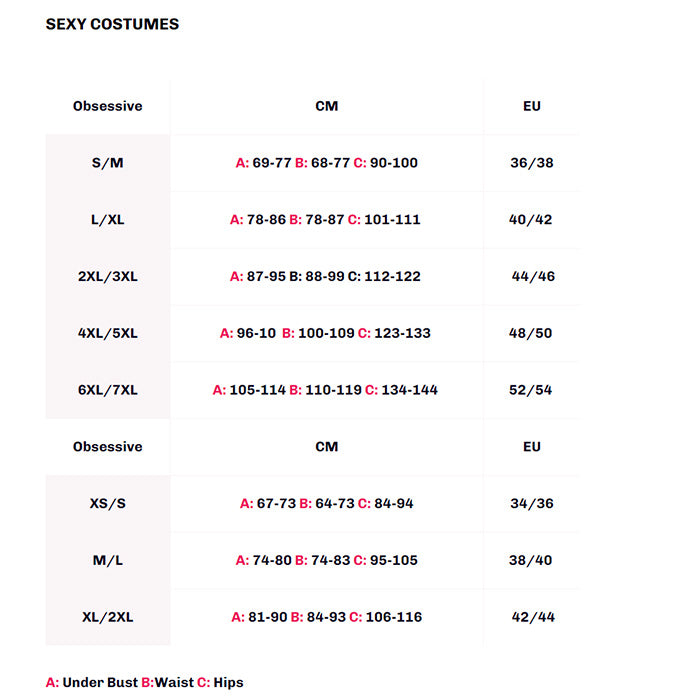
Task: Select the S/M size row label
Action: tap(107, 163)
